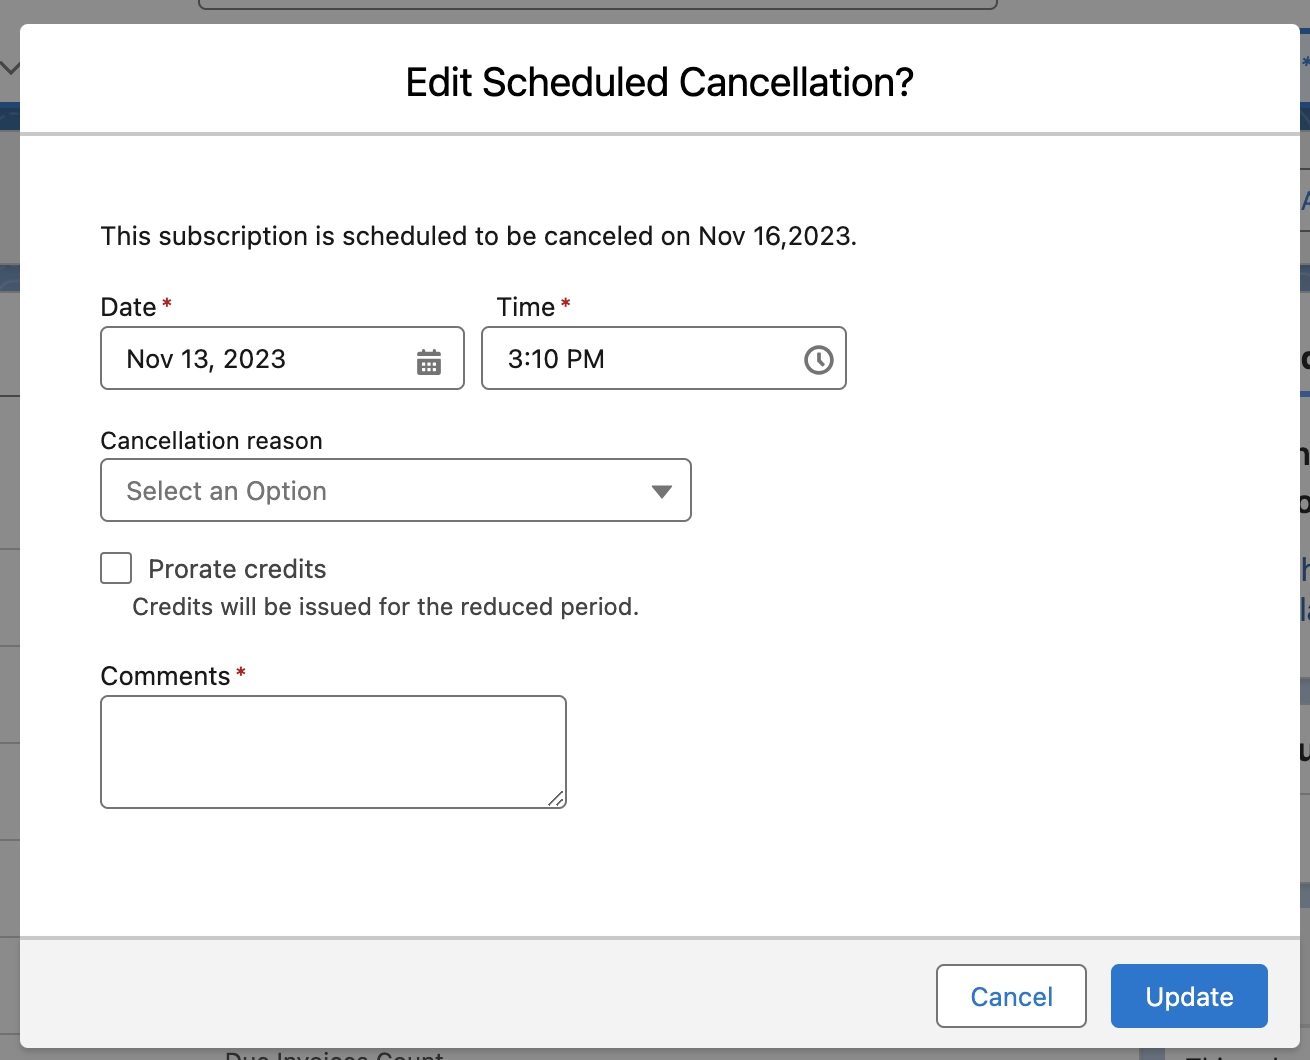Click the "Credits will be issued" help text

385,607
